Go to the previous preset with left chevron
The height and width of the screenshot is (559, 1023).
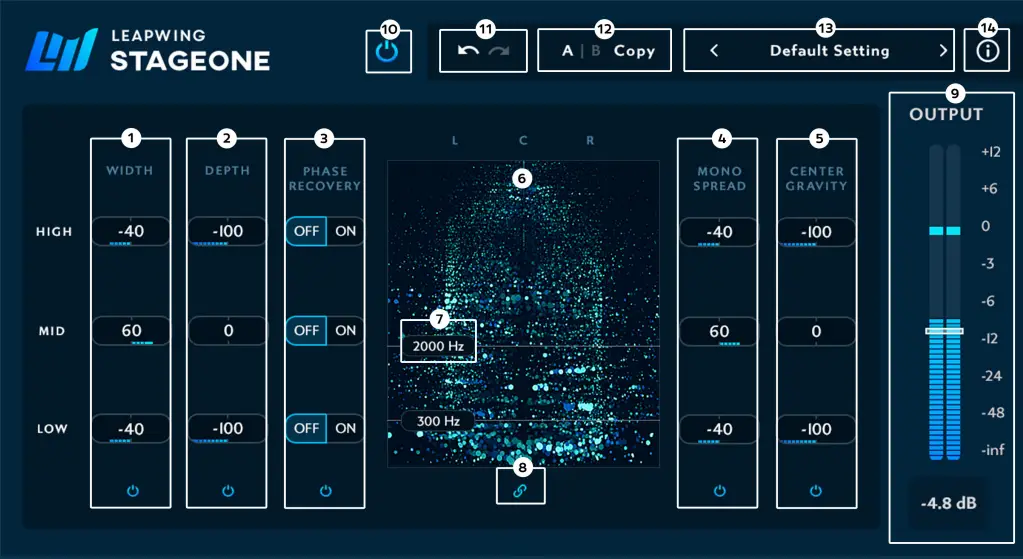point(714,51)
